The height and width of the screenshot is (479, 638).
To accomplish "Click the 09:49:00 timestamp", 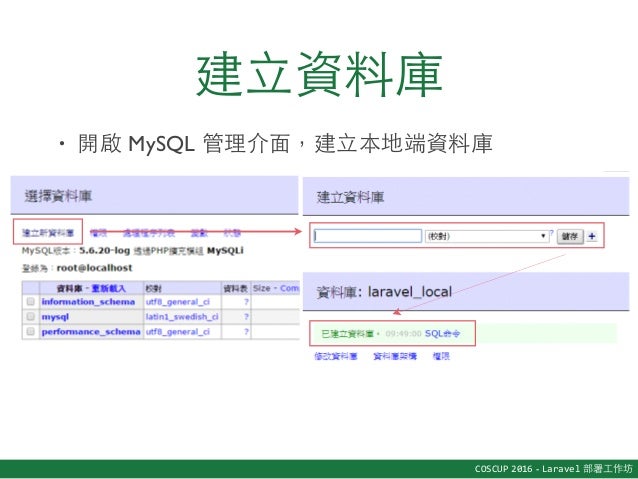I will coord(403,334).
